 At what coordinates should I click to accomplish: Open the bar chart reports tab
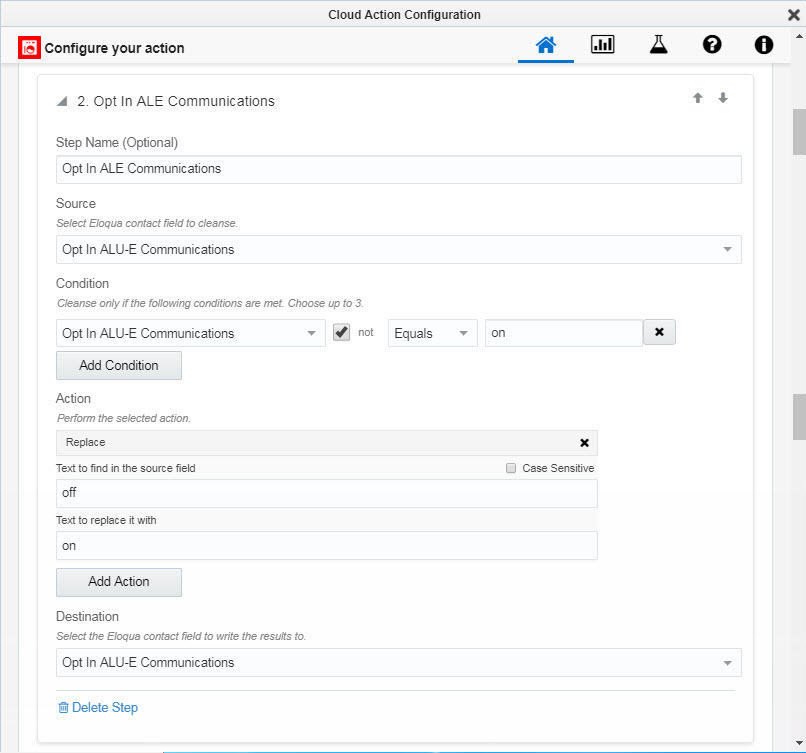(602, 45)
